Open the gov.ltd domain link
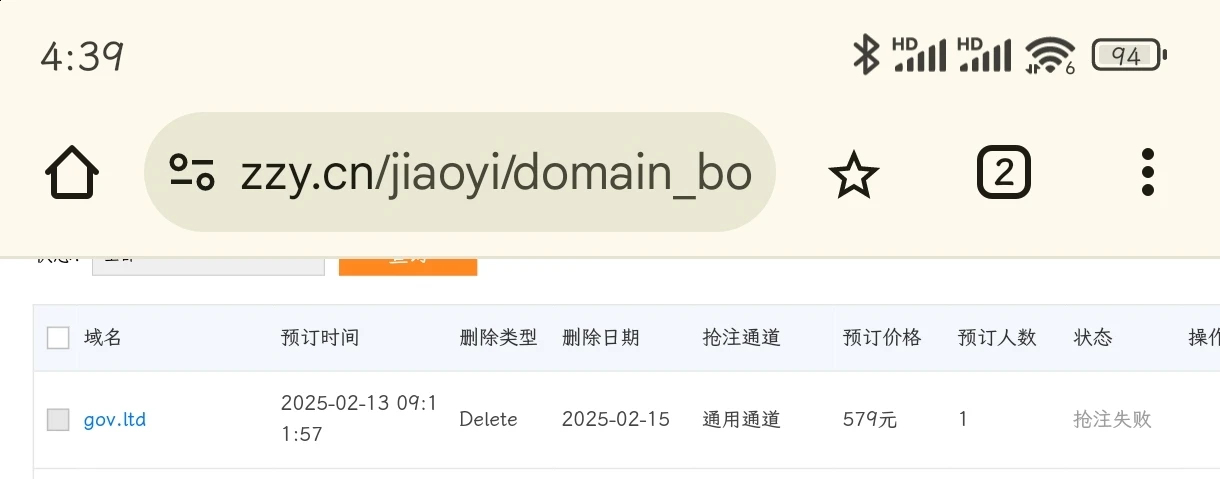1220x479 pixels. (115, 420)
